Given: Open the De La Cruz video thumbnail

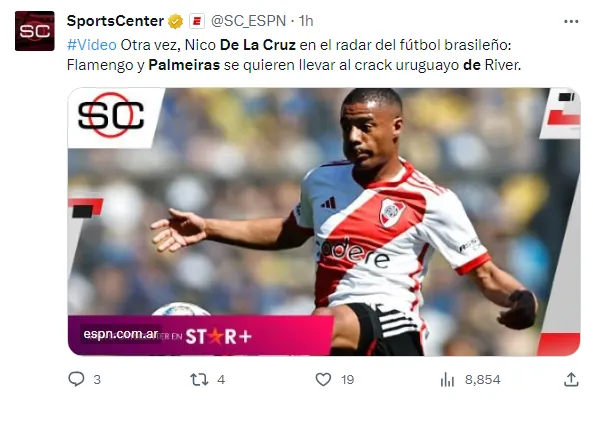Looking at the screenshot, I should click(324, 222).
